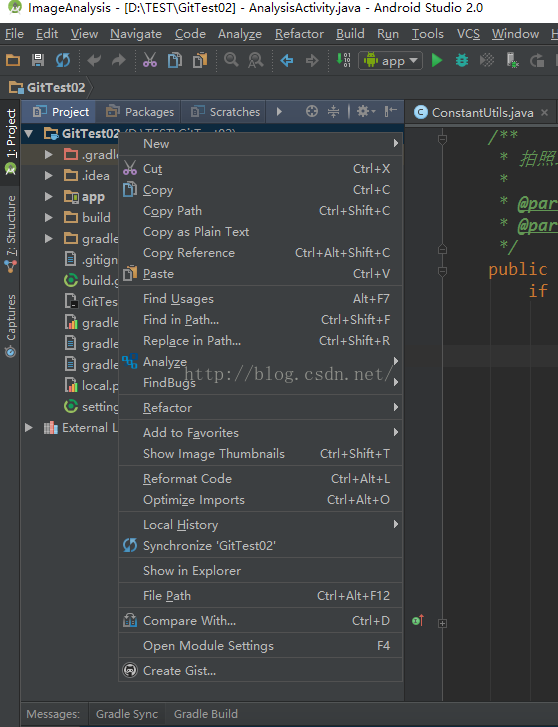The height and width of the screenshot is (727, 558).
Task: Toggle the Captures side tool window
Action: coord(10,326)
